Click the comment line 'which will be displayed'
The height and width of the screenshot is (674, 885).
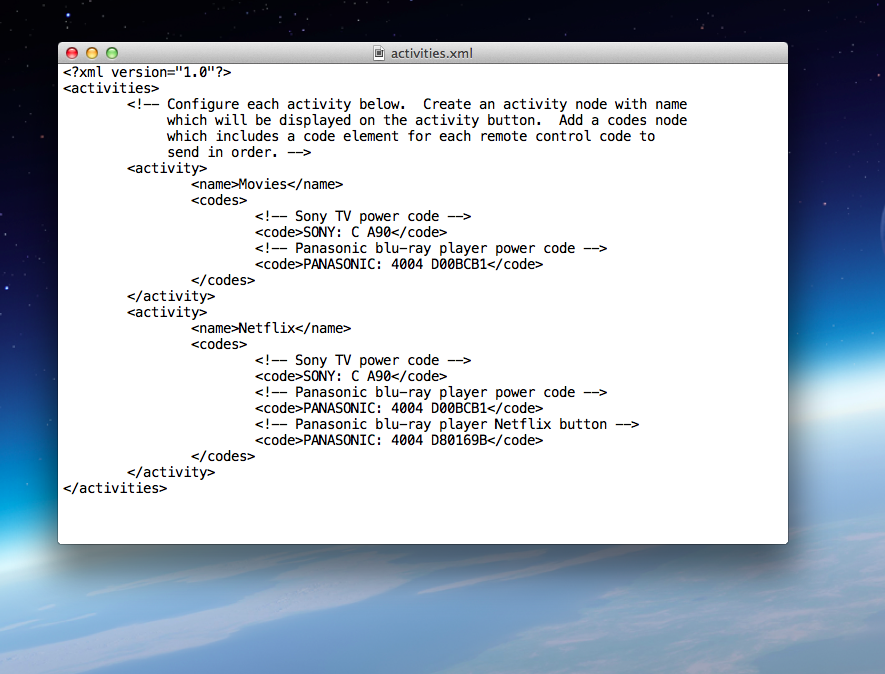click(427, 120)
